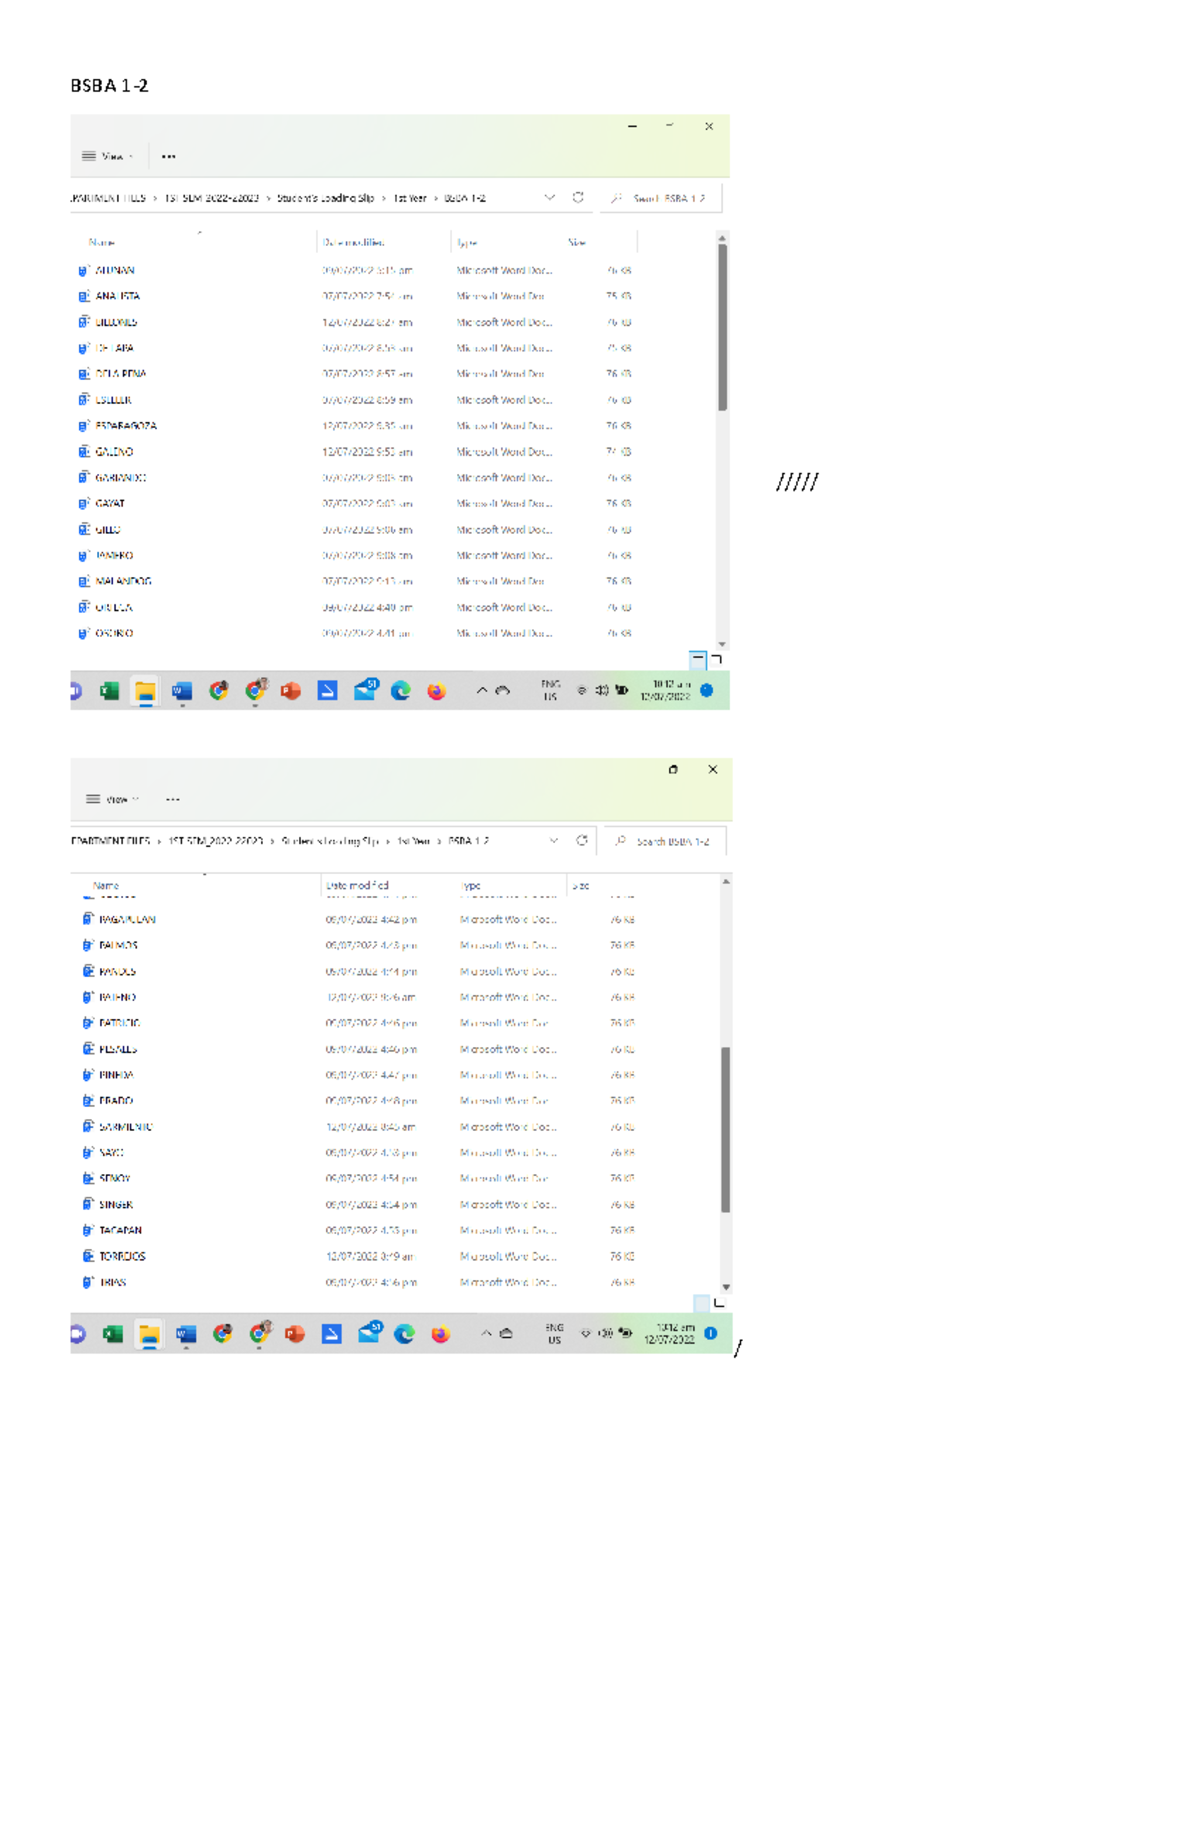The width and height of the screenshot is (1200, 1835).
Task: Click the lower window's vertical scrollbar thumb
Action: click(x=726, y=1130)
